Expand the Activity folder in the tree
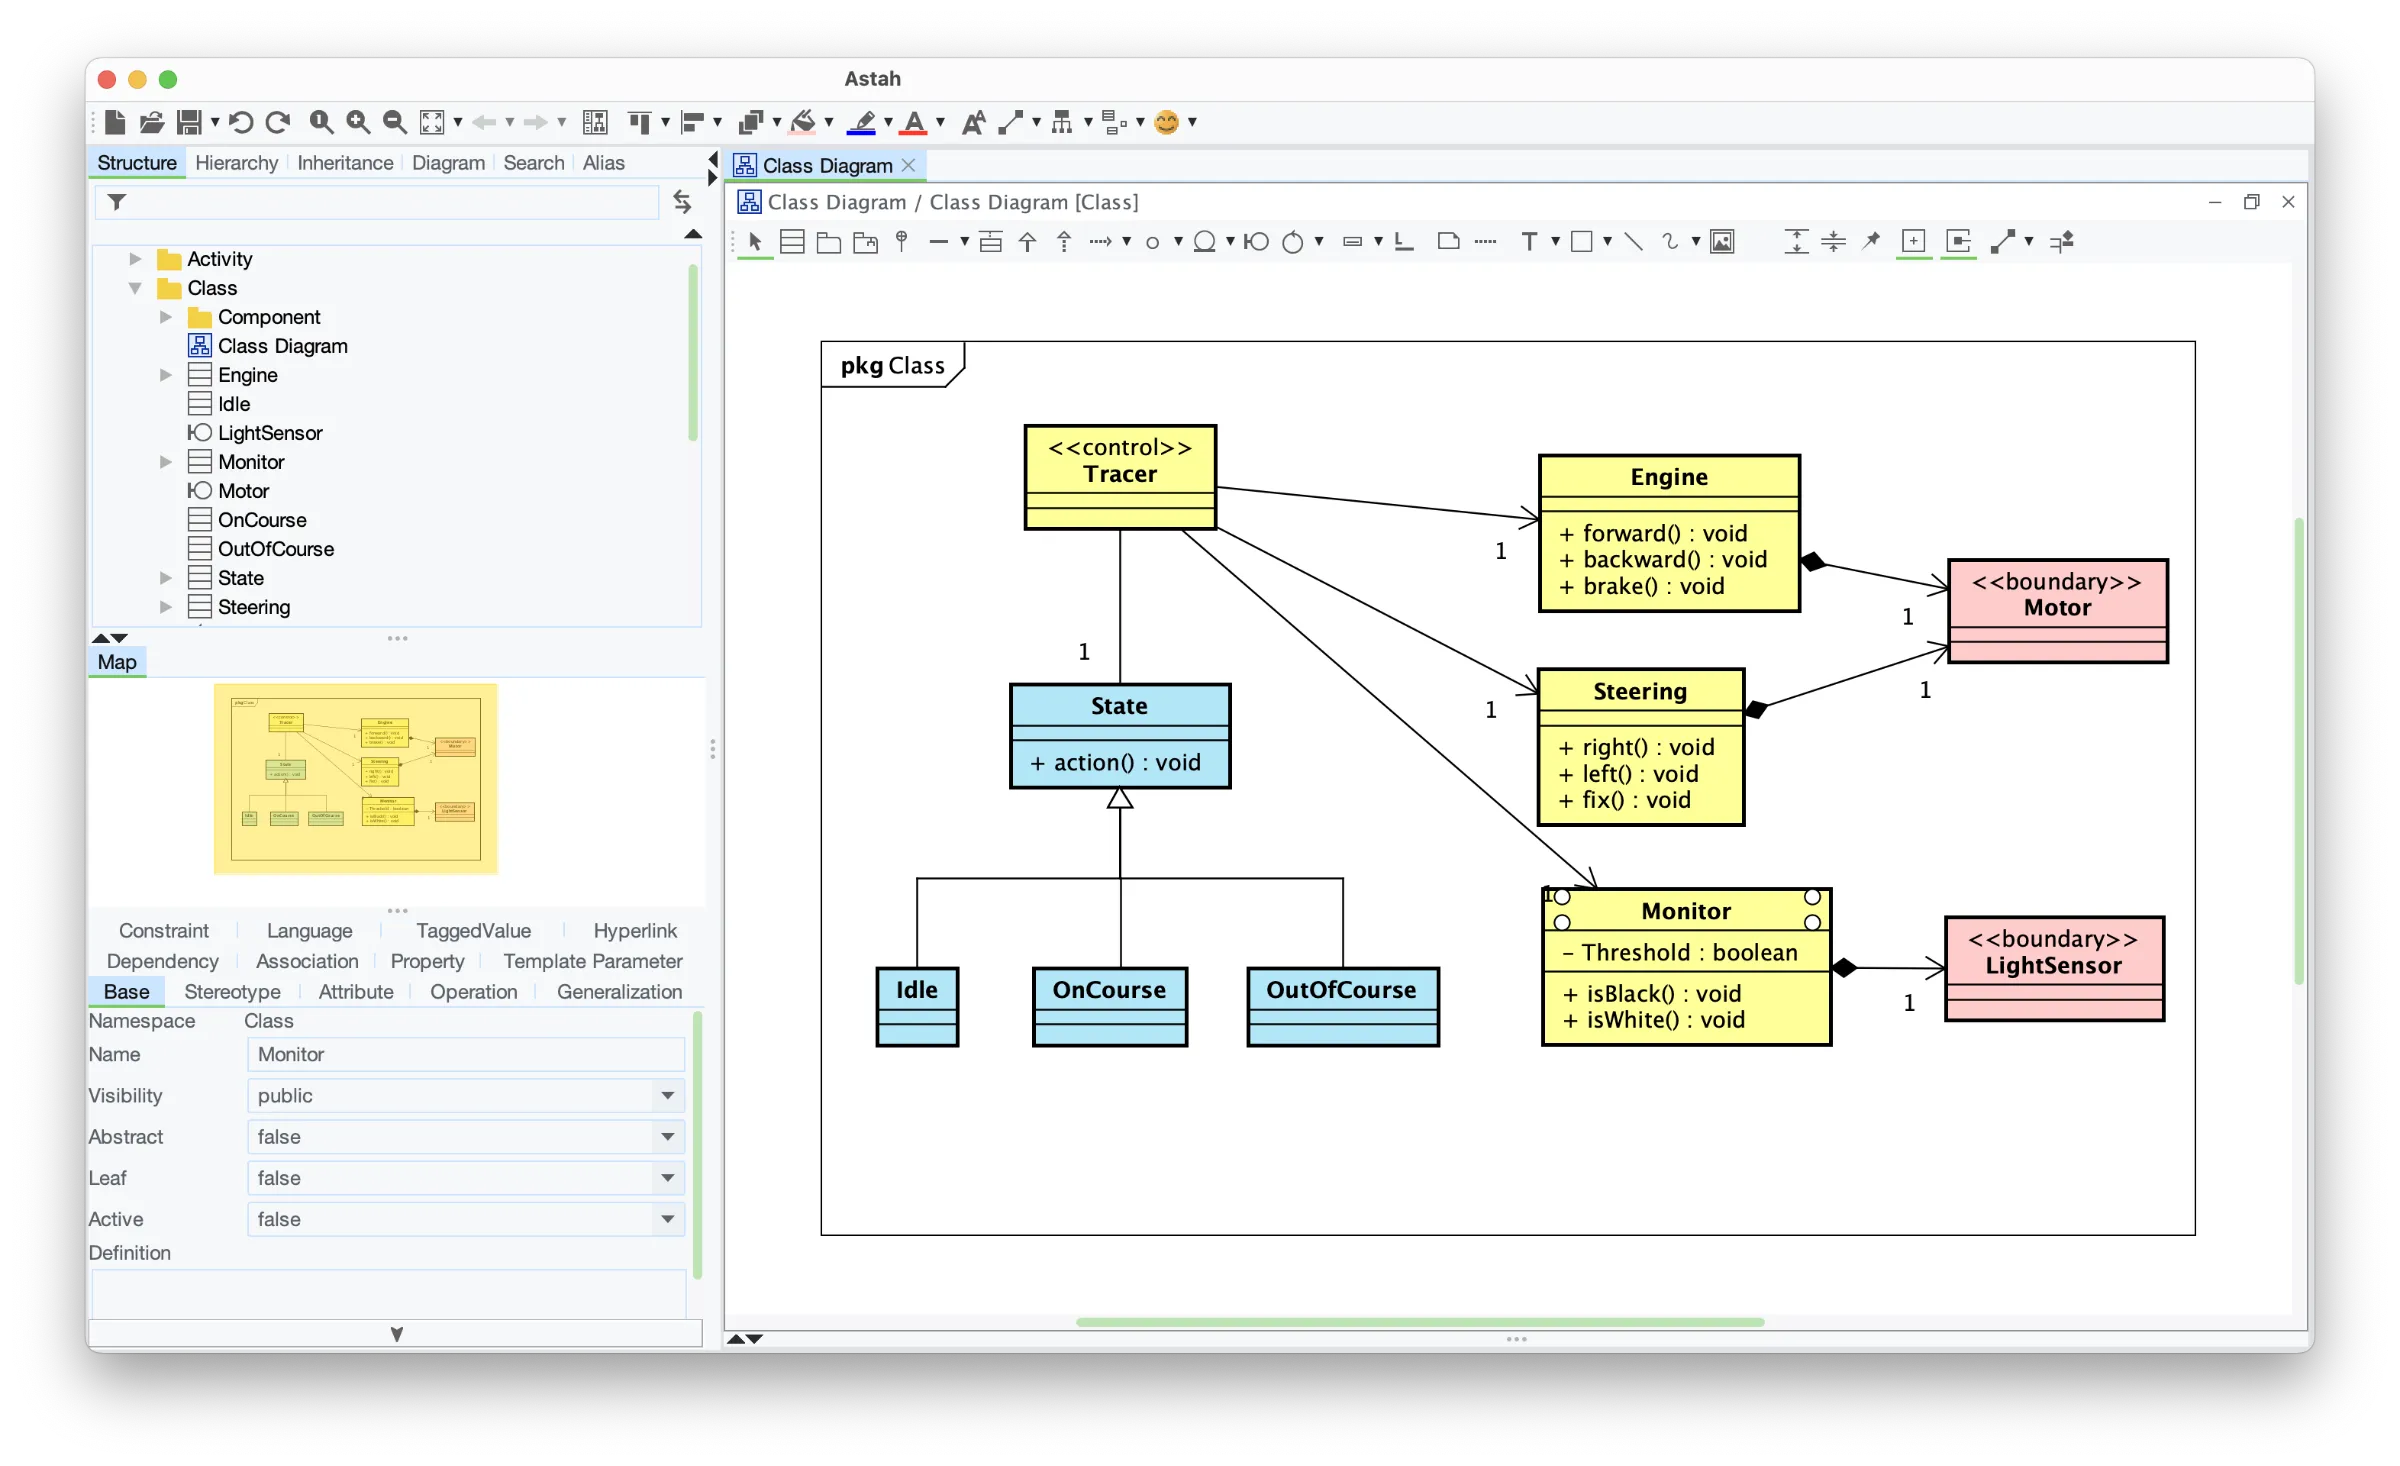 [x=136, y=258]
